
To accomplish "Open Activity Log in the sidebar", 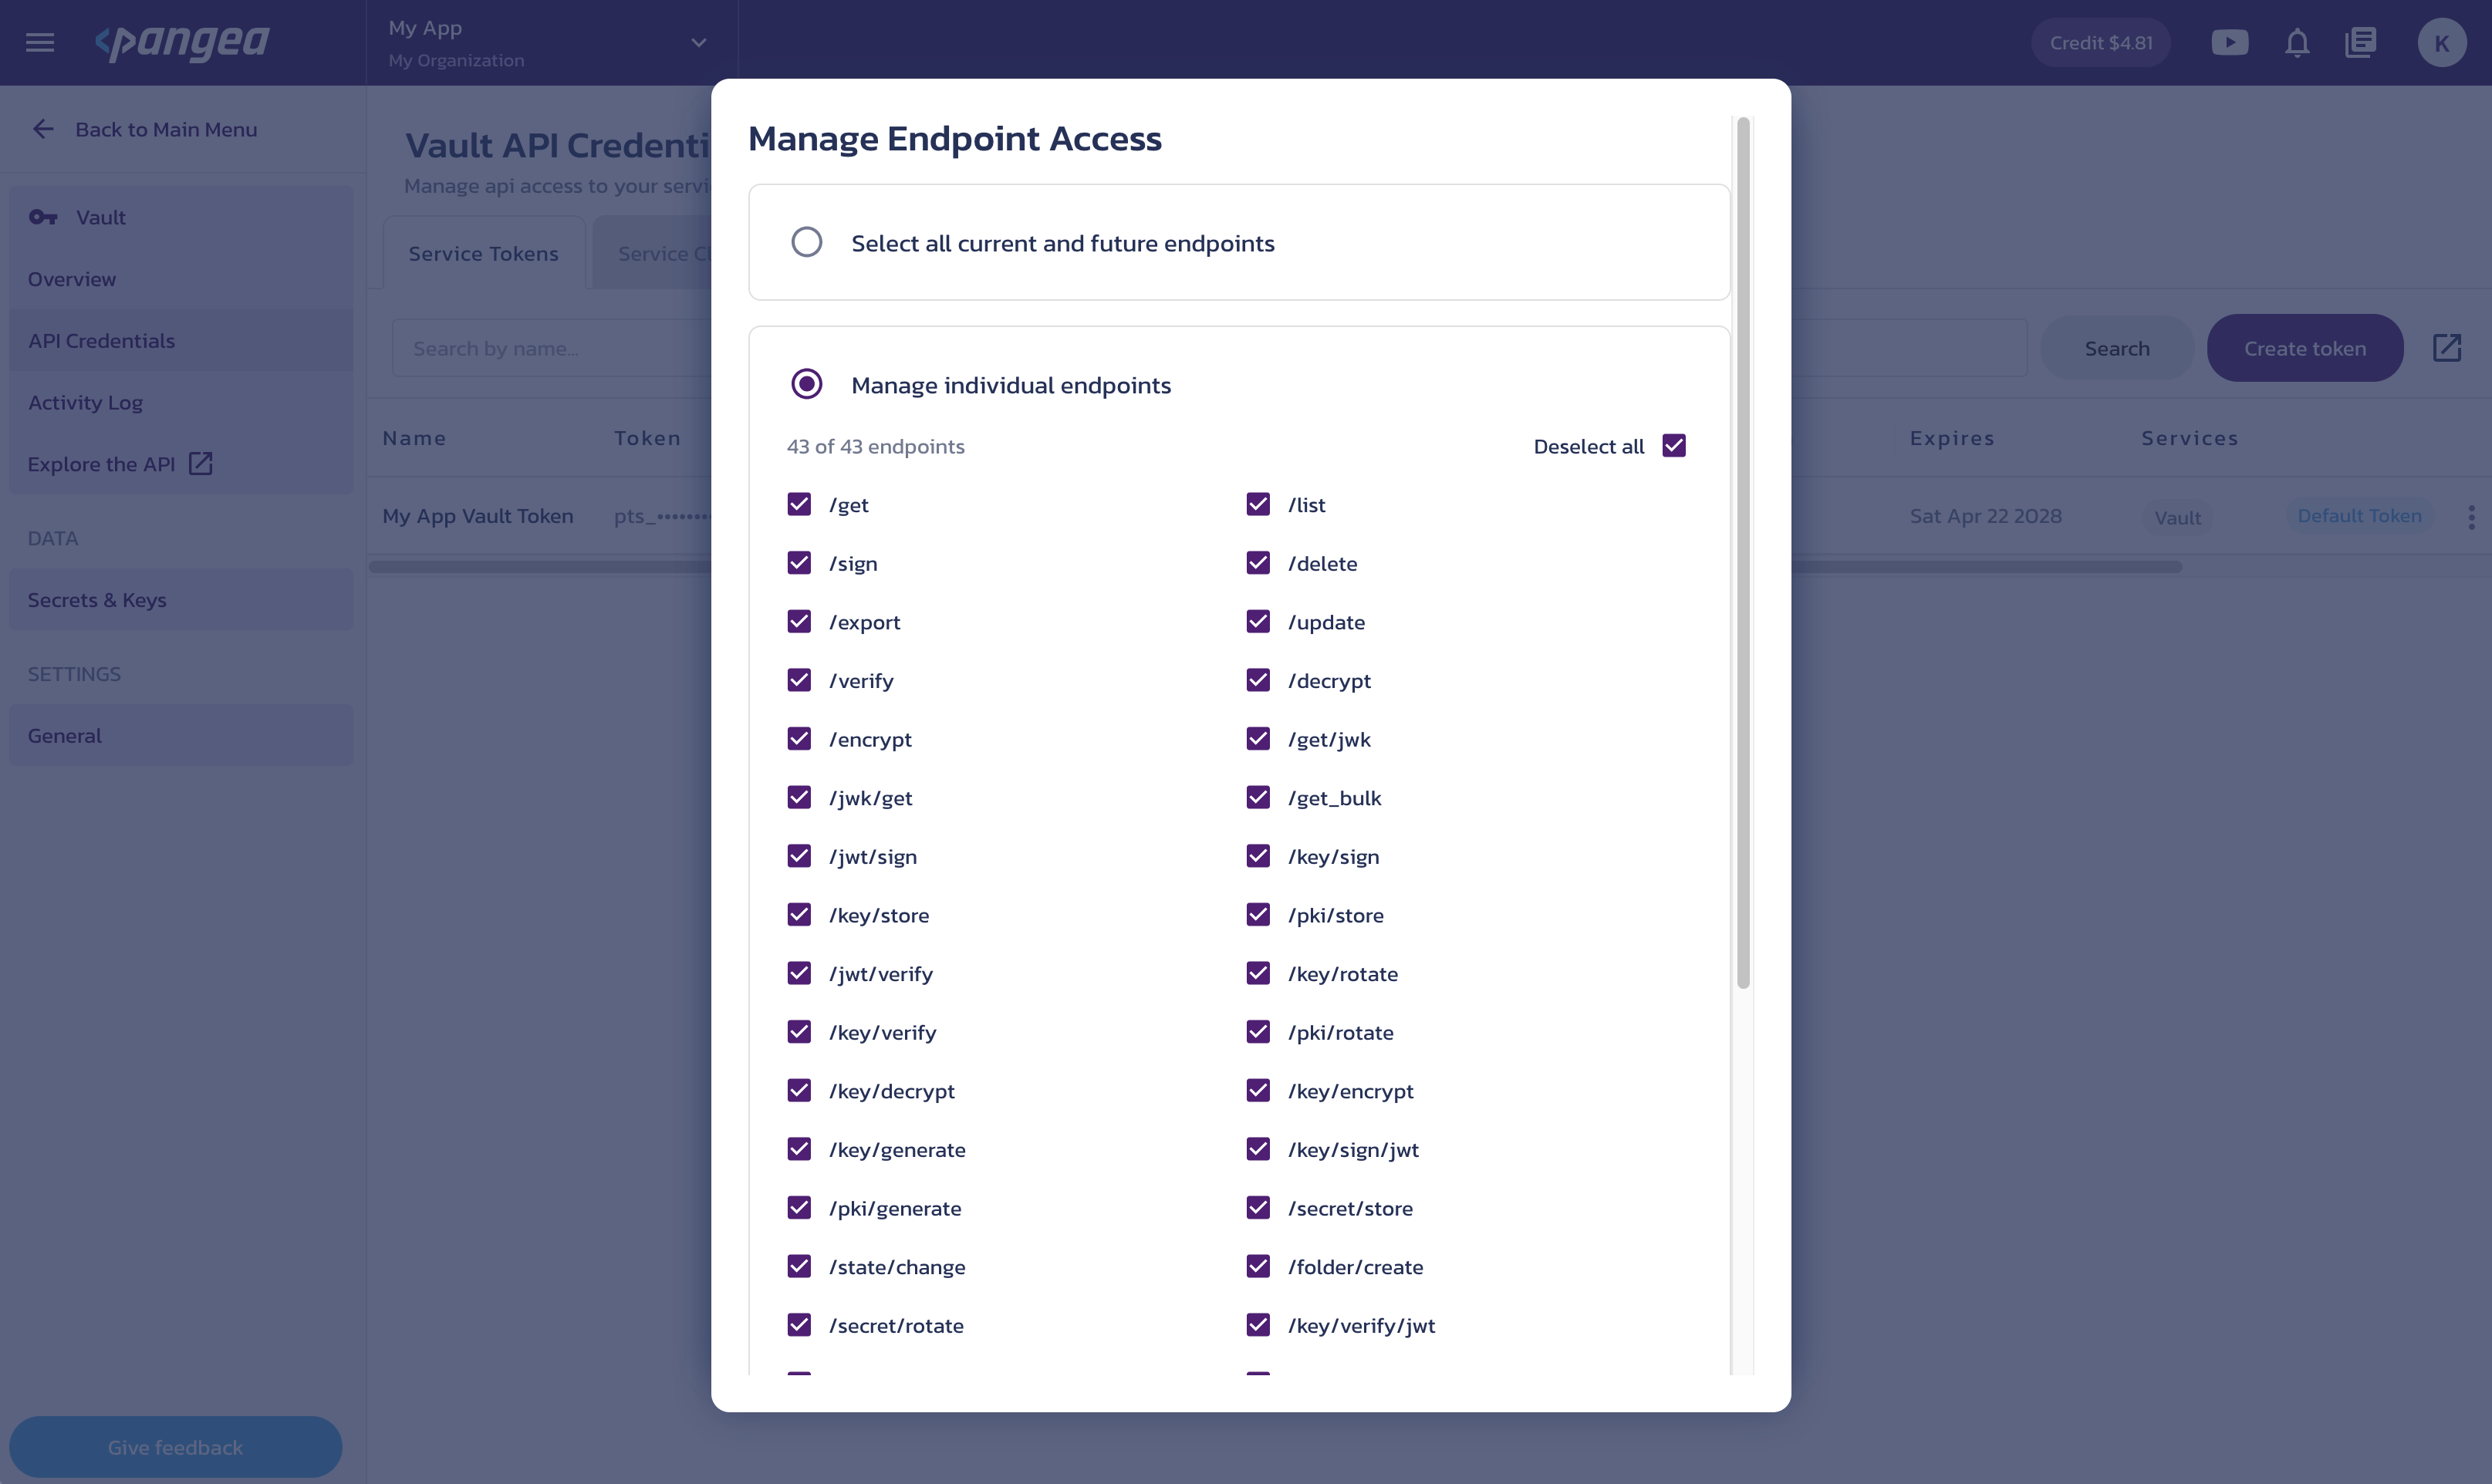I will pos(181,402).
